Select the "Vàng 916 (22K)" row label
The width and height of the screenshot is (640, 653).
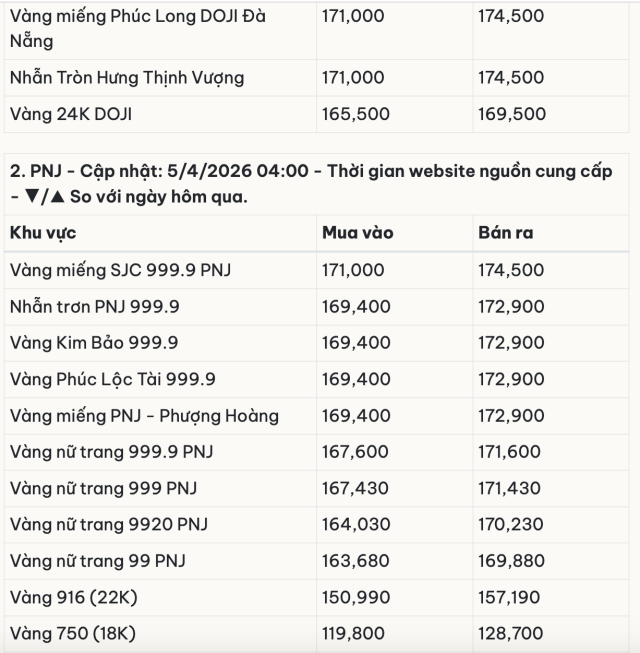(x=74, y=598)
